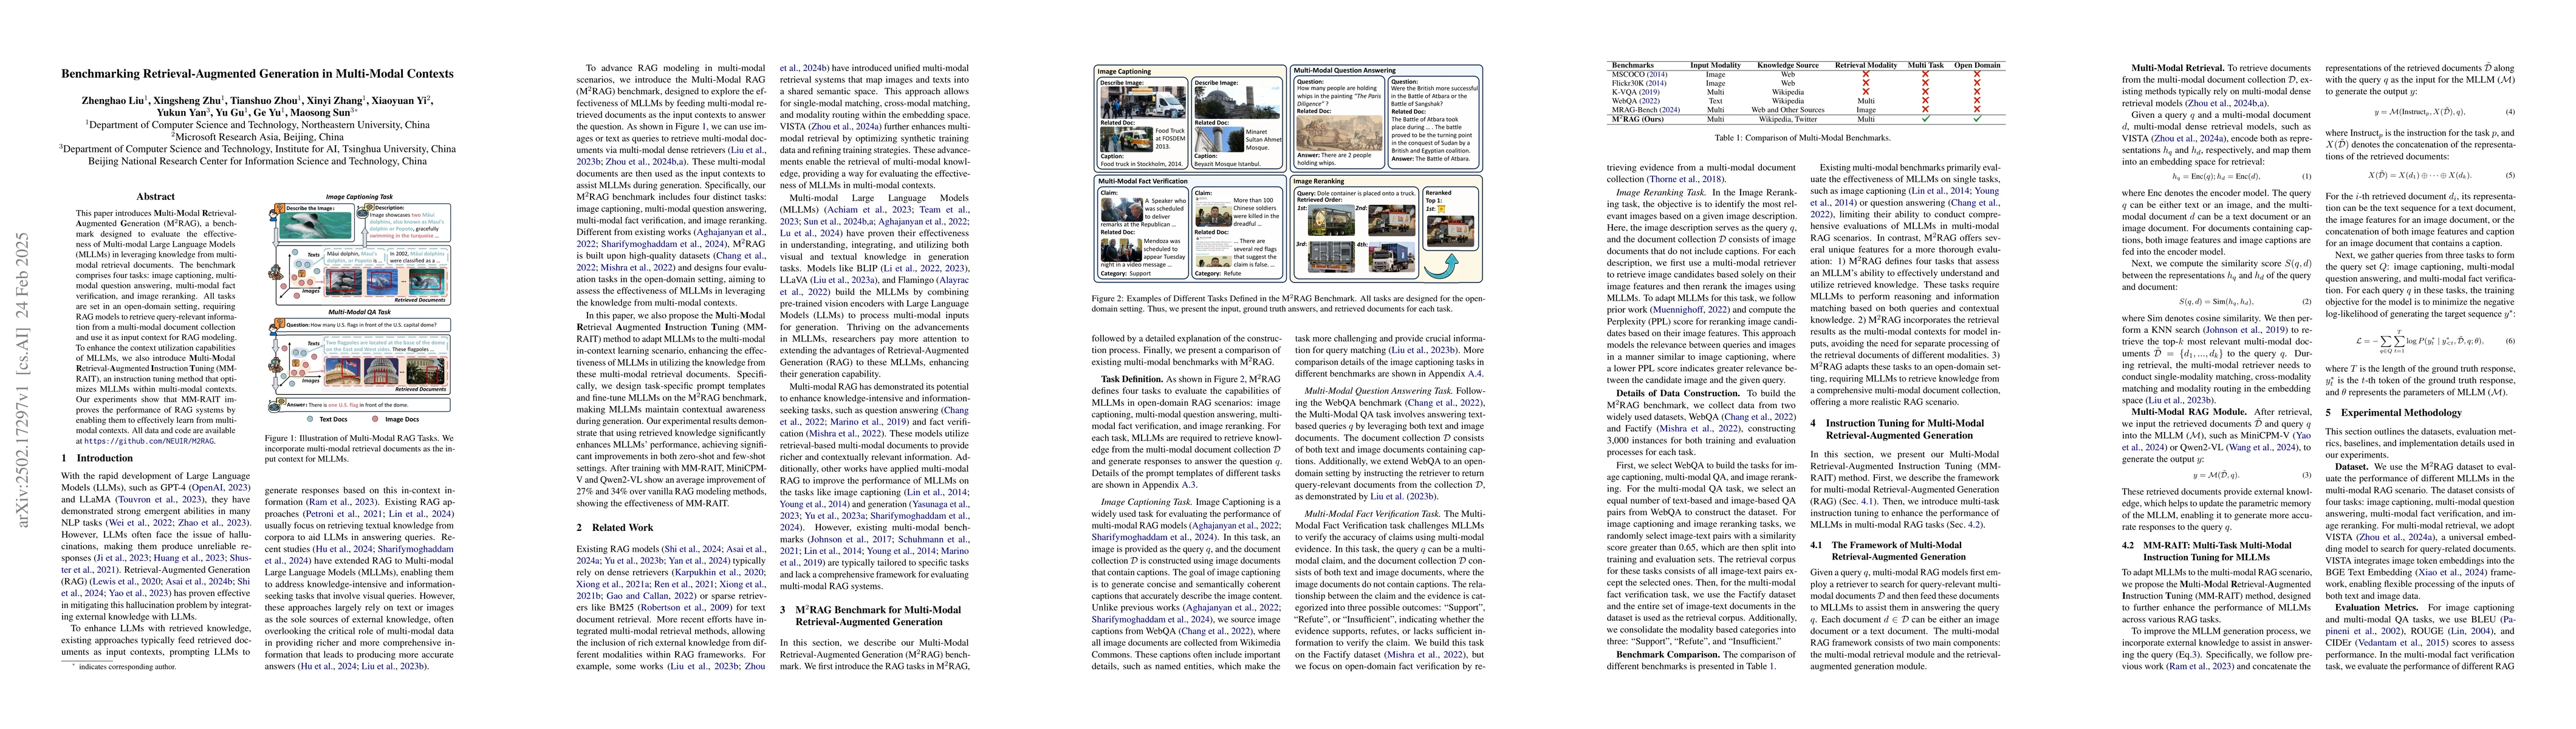The image size is (2576, 729).
Task: Click the '2 Related Work' section heading
Action: pyautogui.click(x=614, y=527)
